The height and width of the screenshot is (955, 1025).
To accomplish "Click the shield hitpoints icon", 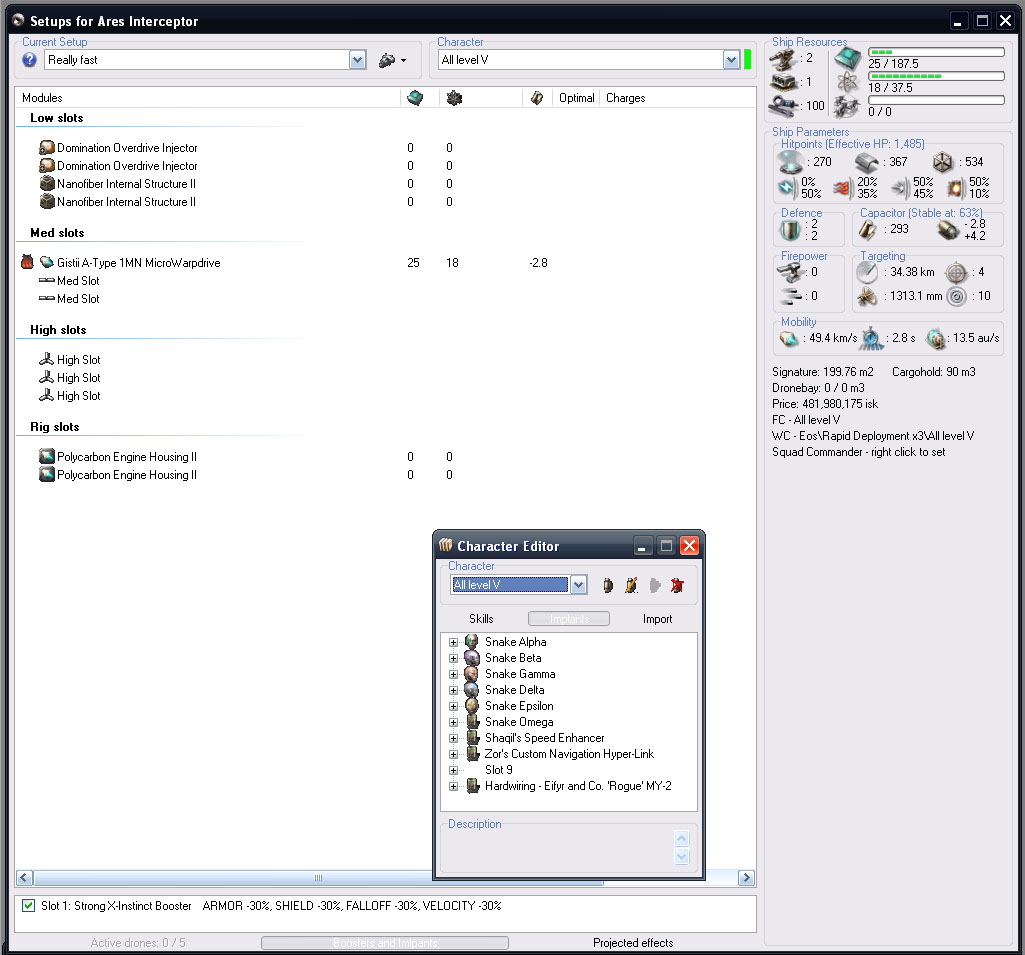I will pyautogui.click(x=790, y=161).
